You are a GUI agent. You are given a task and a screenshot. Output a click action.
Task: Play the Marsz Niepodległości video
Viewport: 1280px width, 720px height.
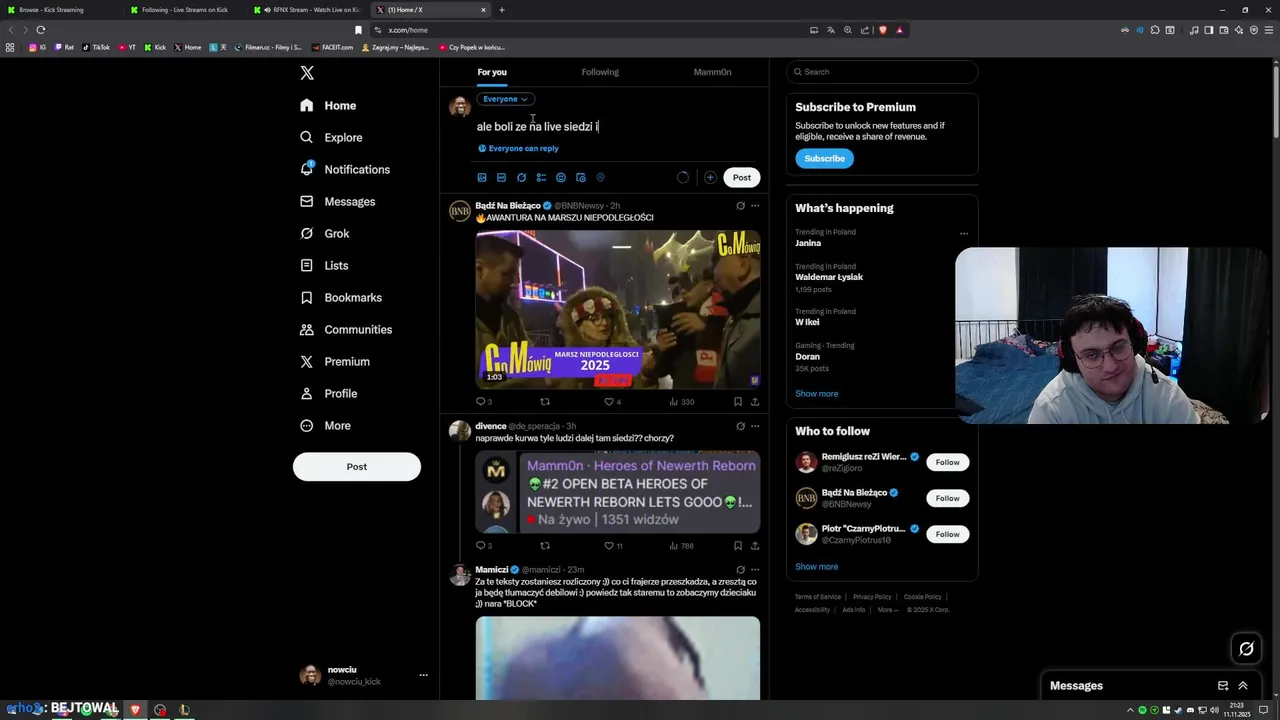[618, 309]
